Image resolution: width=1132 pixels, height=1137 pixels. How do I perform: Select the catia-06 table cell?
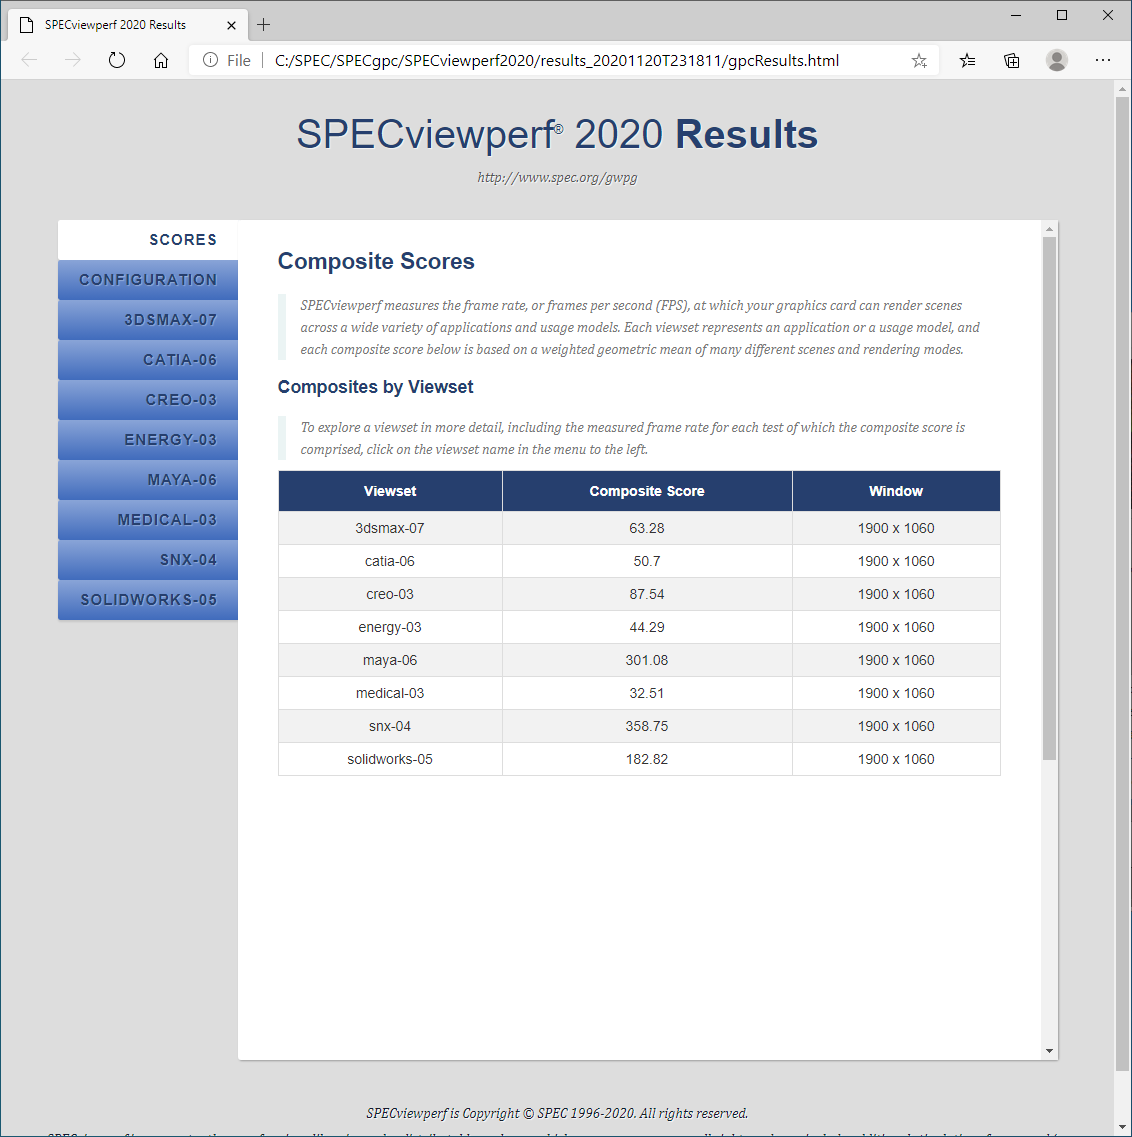(390, 561)
